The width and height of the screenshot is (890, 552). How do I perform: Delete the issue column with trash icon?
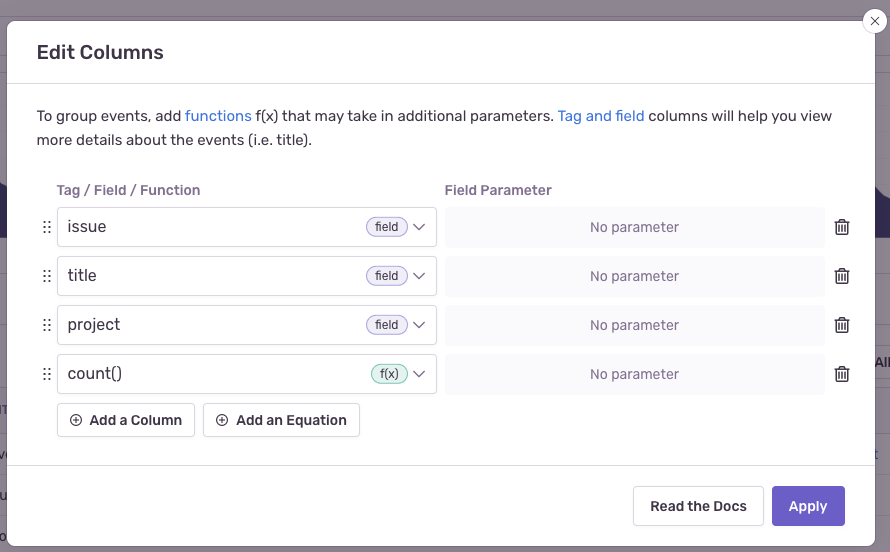pos(842,227)
